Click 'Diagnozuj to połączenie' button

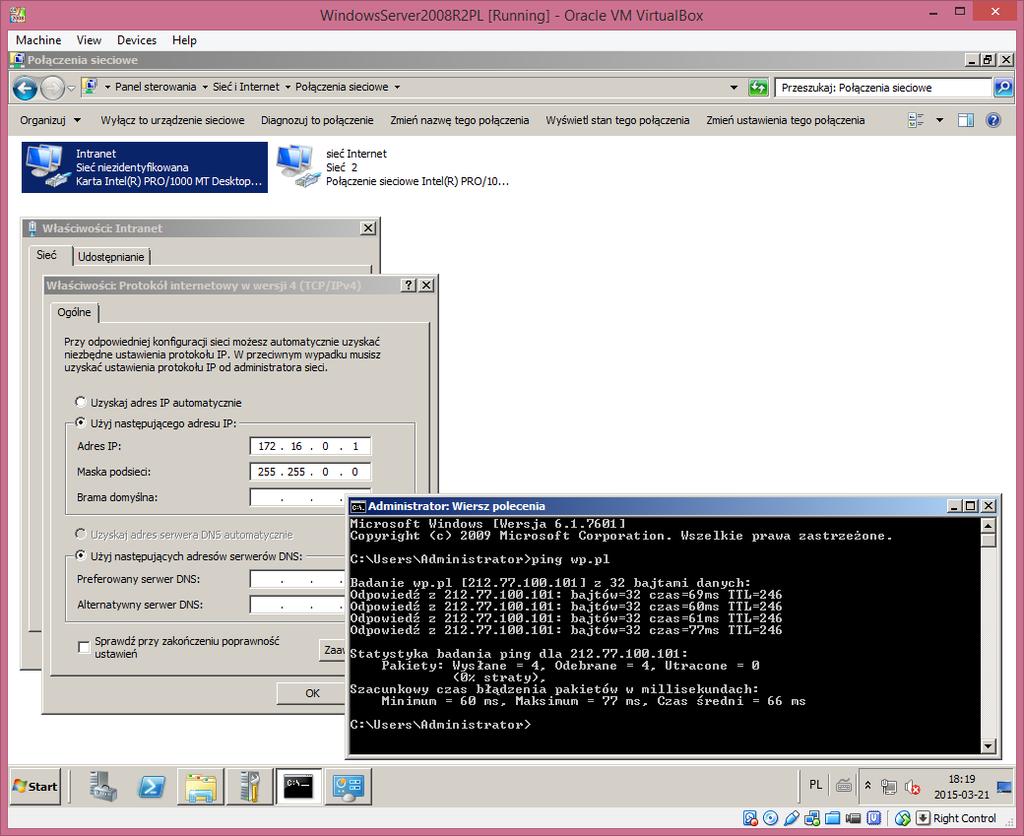click(317, 120)
